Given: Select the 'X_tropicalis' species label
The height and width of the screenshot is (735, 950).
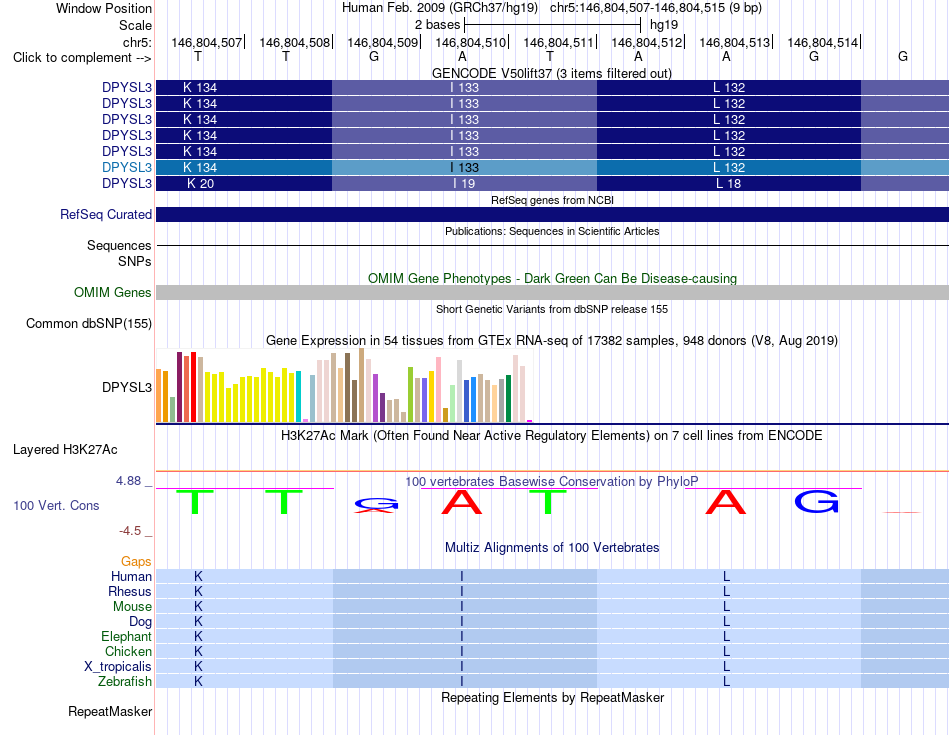Looking at the screenshot, I should click(118, 667).
